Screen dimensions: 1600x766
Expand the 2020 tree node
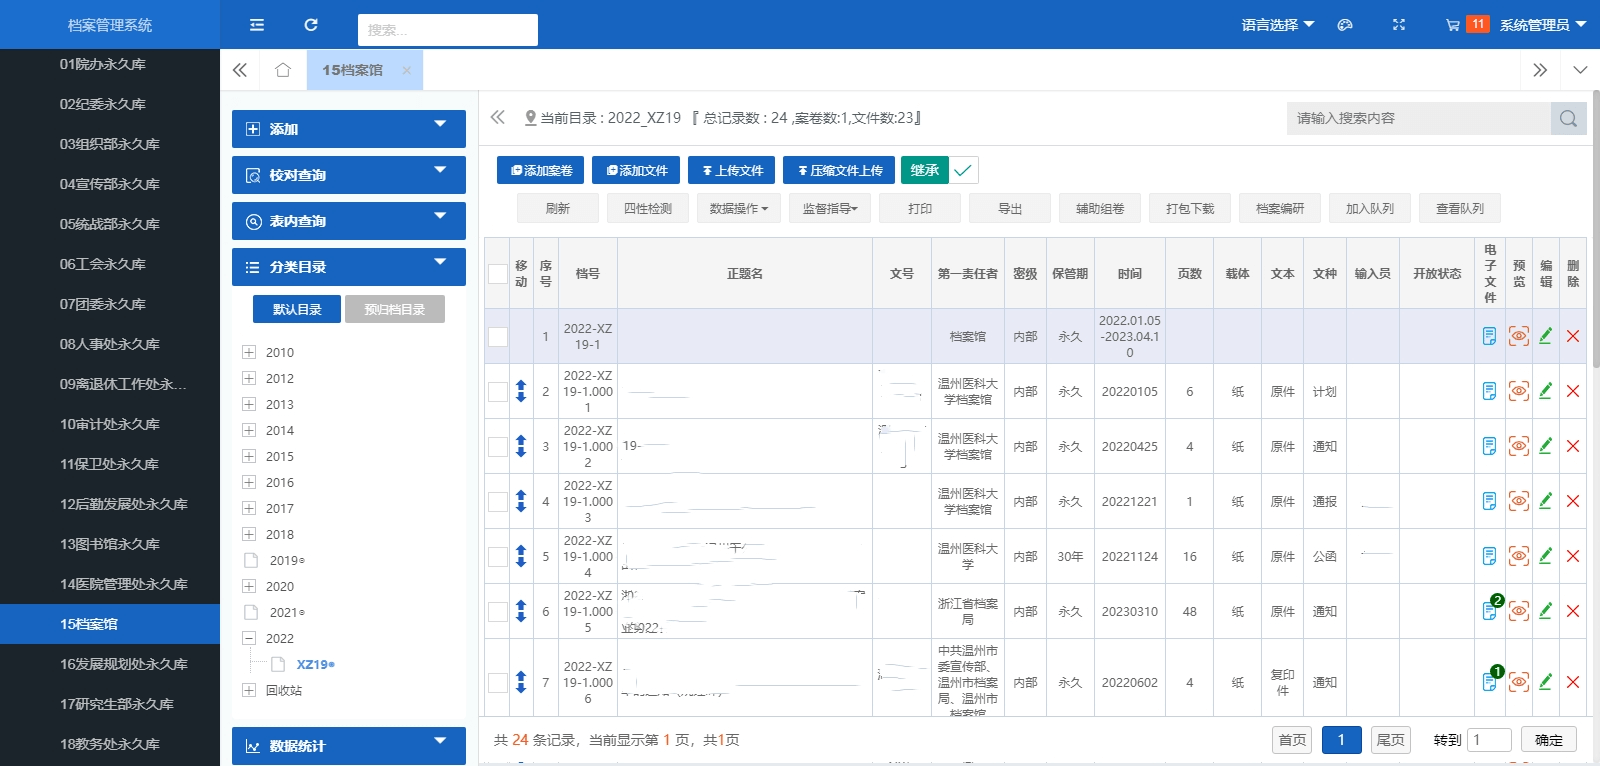pyautogui.click(x=249, y=586)
